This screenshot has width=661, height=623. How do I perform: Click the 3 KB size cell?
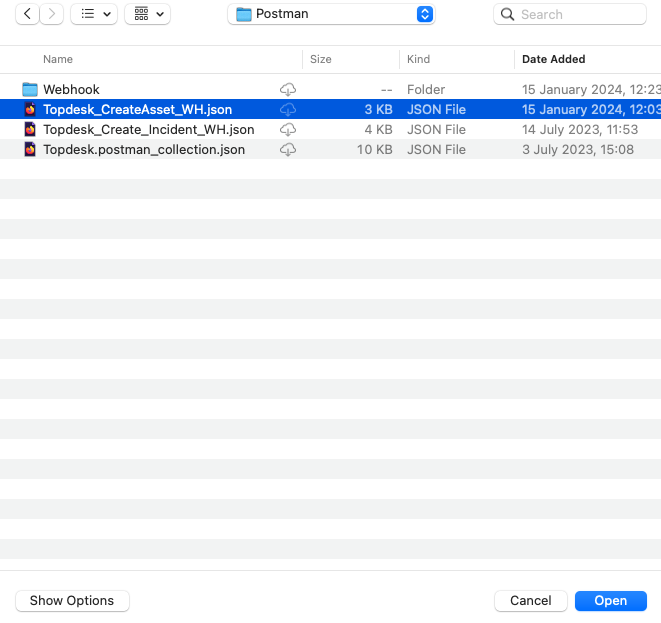378,110
